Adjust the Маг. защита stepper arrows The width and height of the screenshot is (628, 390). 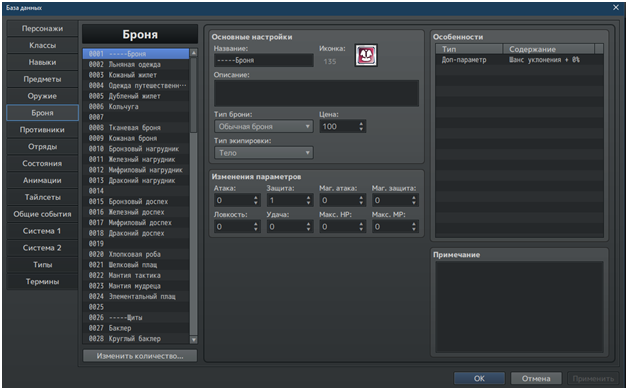[414, 200]
